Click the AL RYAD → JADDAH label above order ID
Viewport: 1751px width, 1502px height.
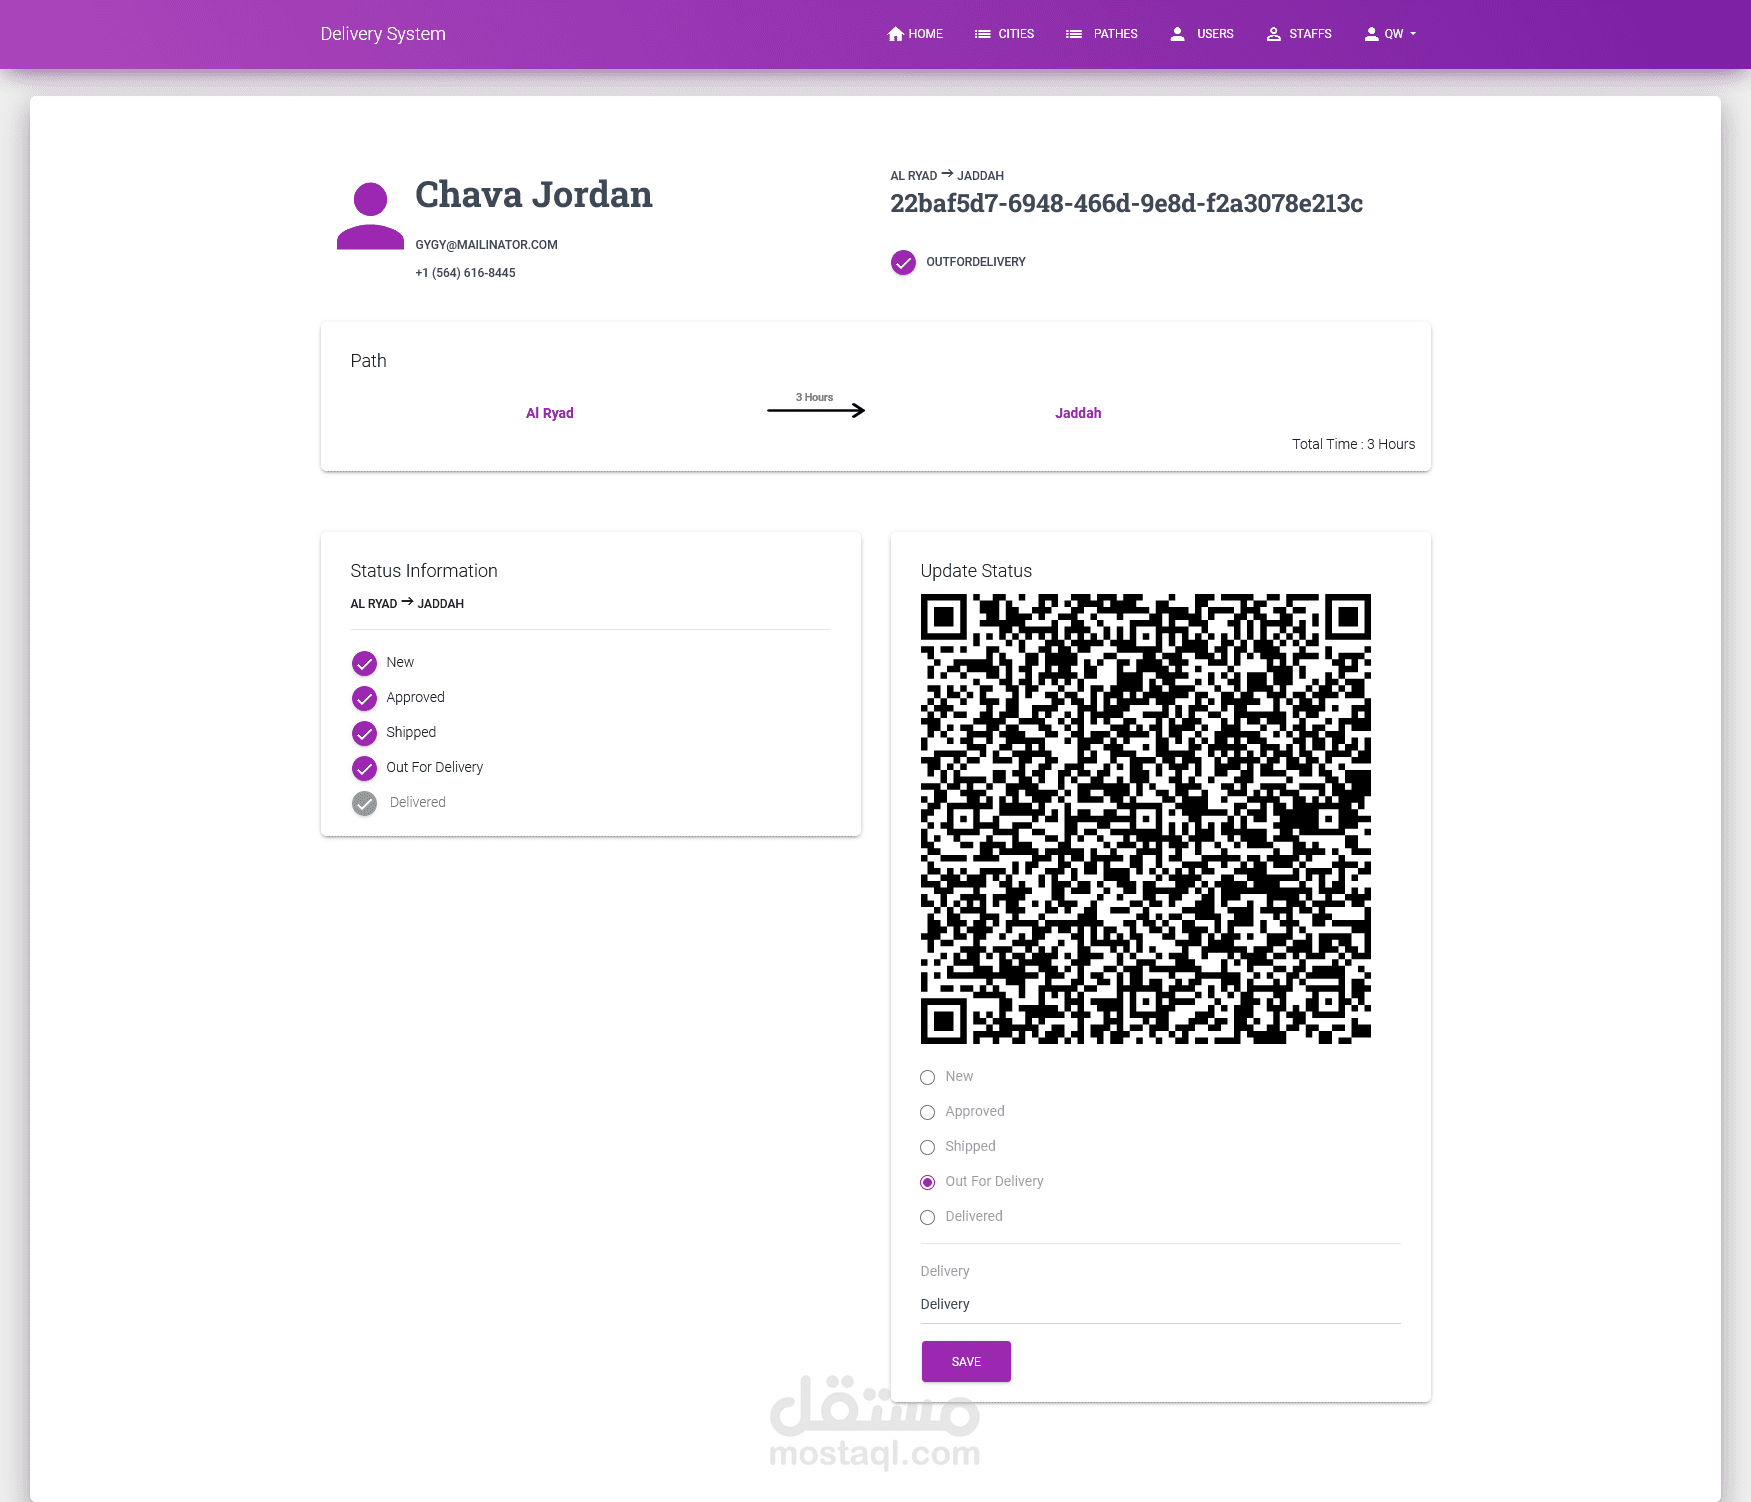pos(947,175)
